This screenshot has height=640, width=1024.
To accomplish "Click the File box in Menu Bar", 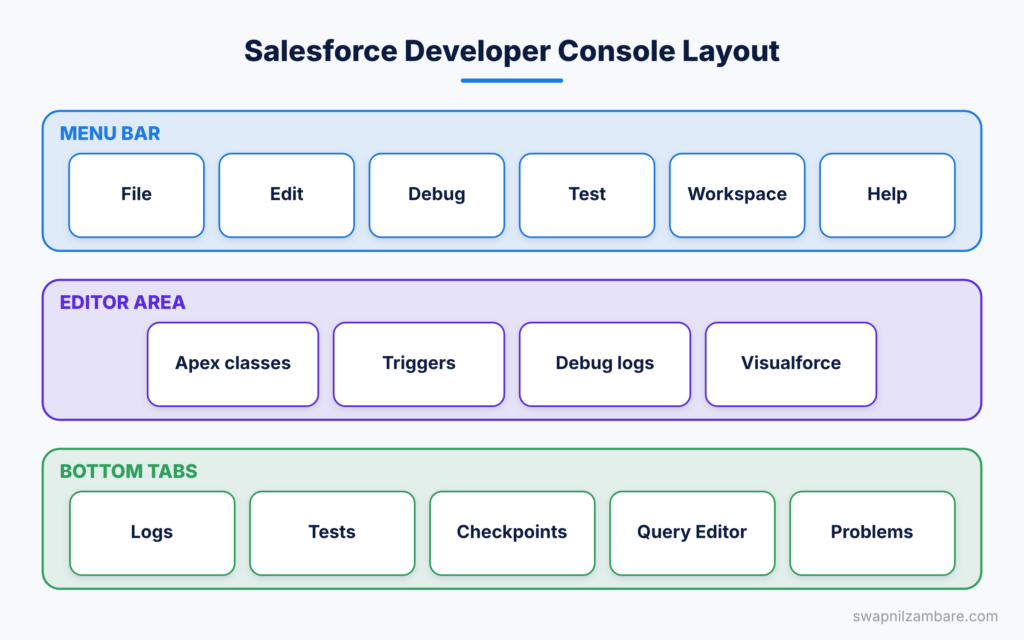I will (x=136, y=195).
